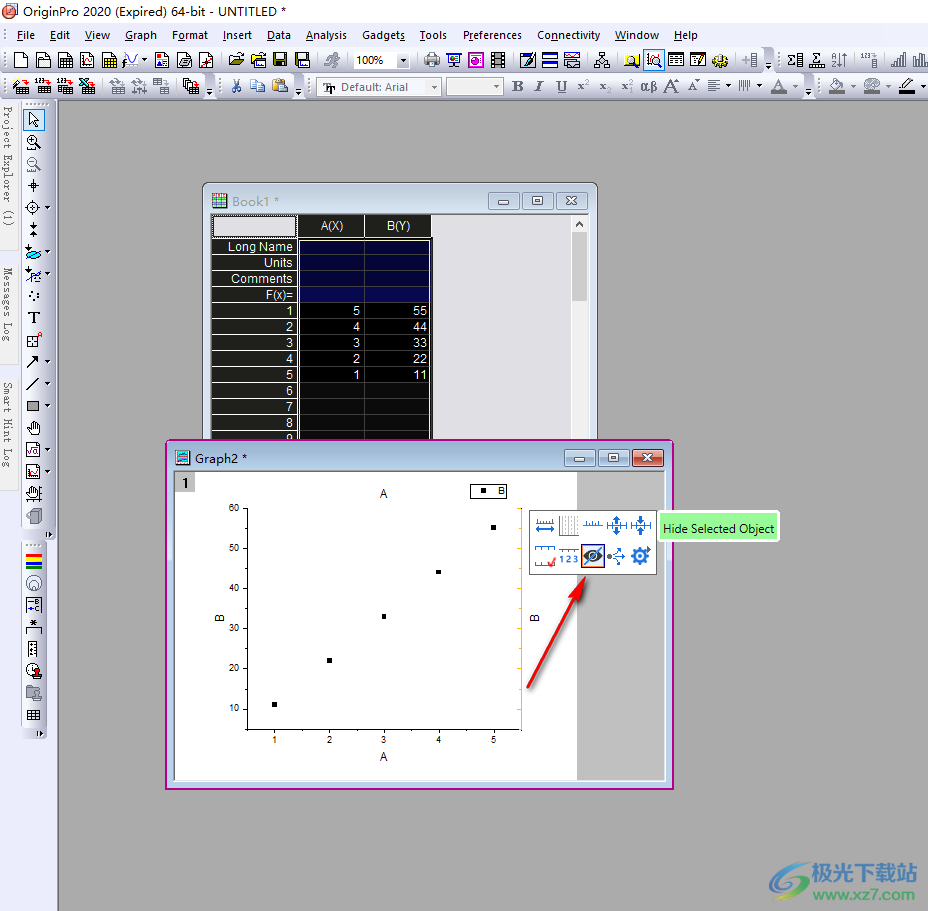928x911 pixels.
Task: Open the Gadgets menu
Action: 385,35
